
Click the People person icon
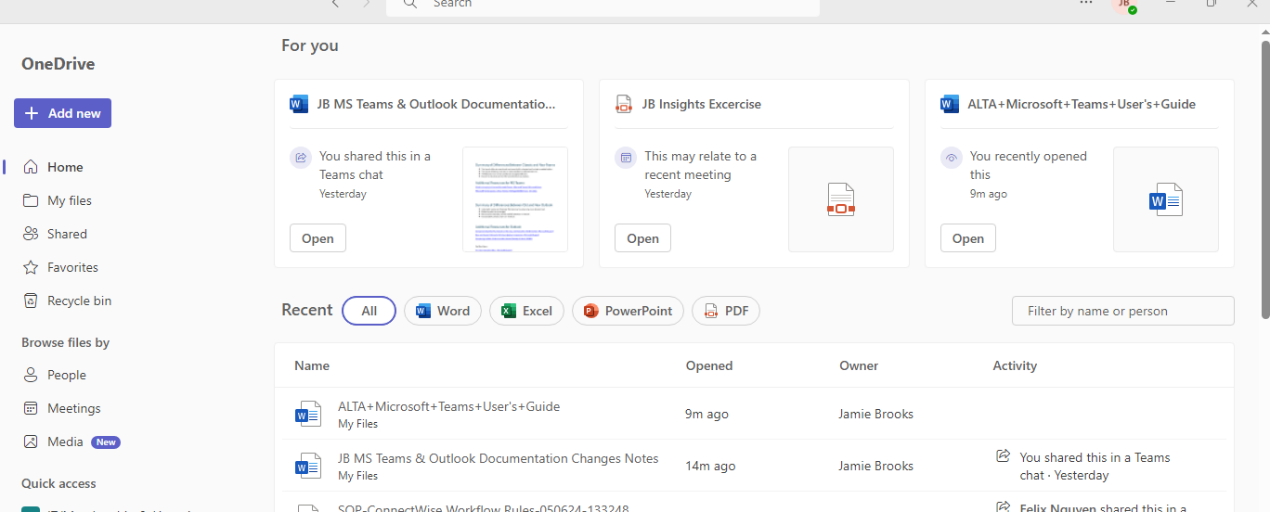pyautogui.click(x=31, y=375)
